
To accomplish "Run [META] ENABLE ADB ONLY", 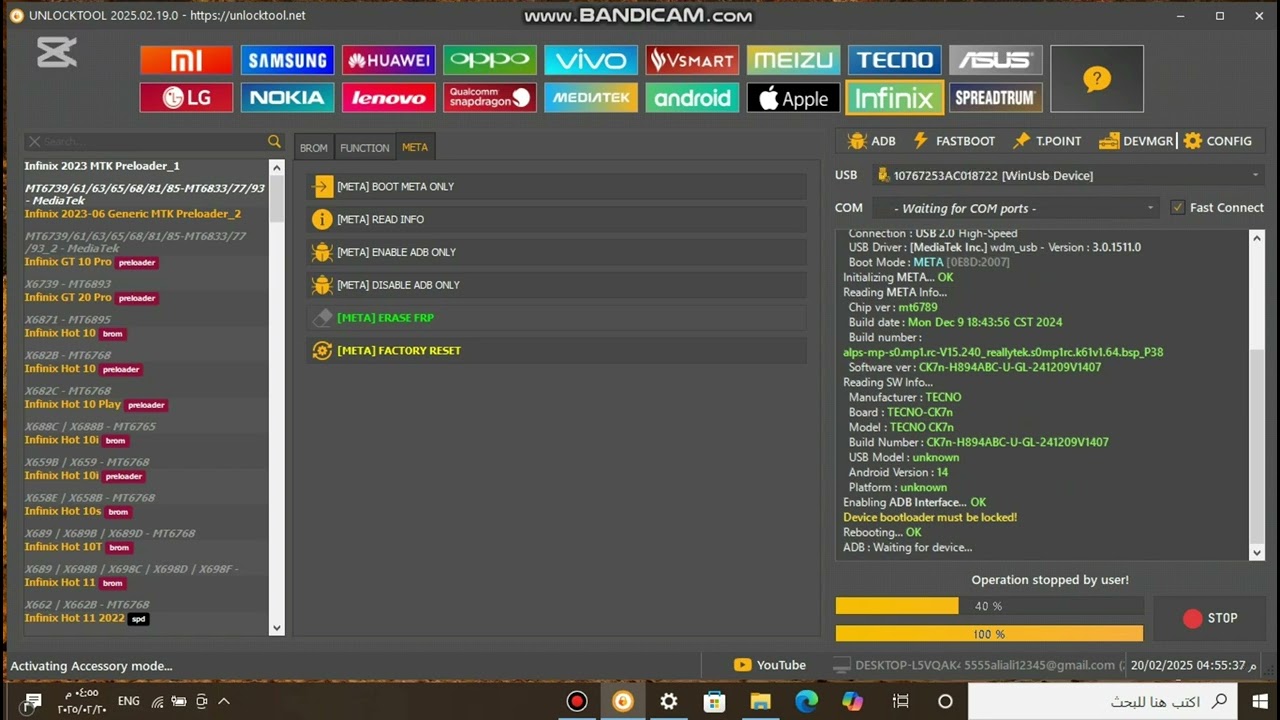I will coord(556,252).
